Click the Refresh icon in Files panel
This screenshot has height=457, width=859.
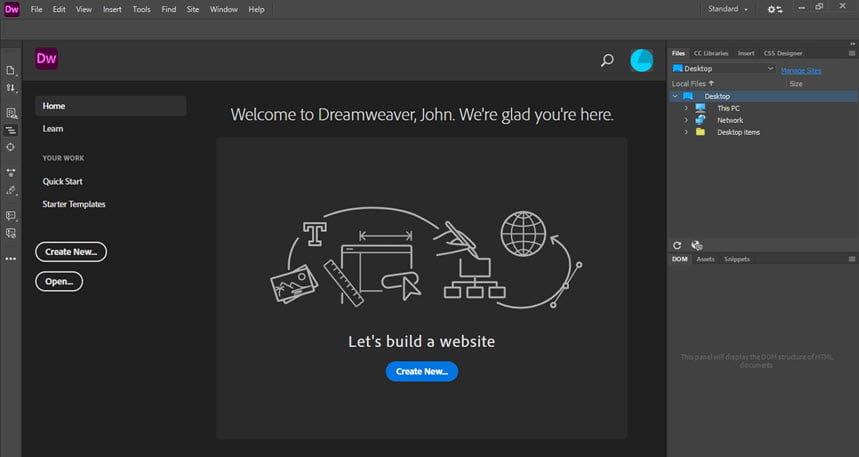point(677,245)
